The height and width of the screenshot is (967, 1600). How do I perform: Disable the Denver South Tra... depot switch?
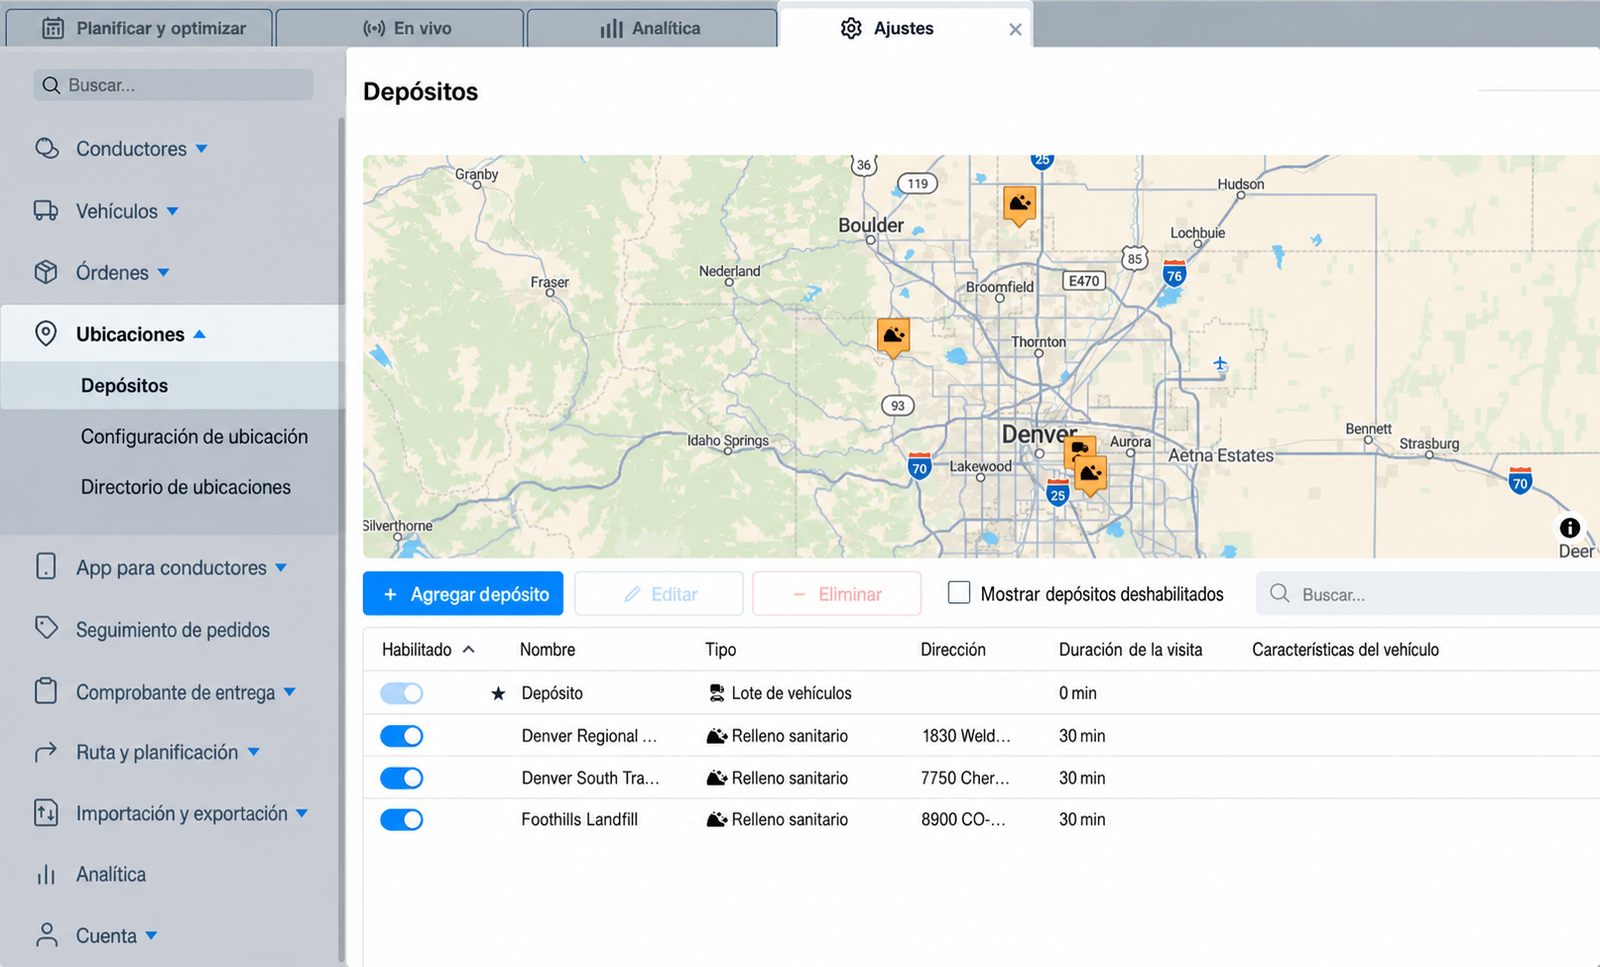pos(401,778)
